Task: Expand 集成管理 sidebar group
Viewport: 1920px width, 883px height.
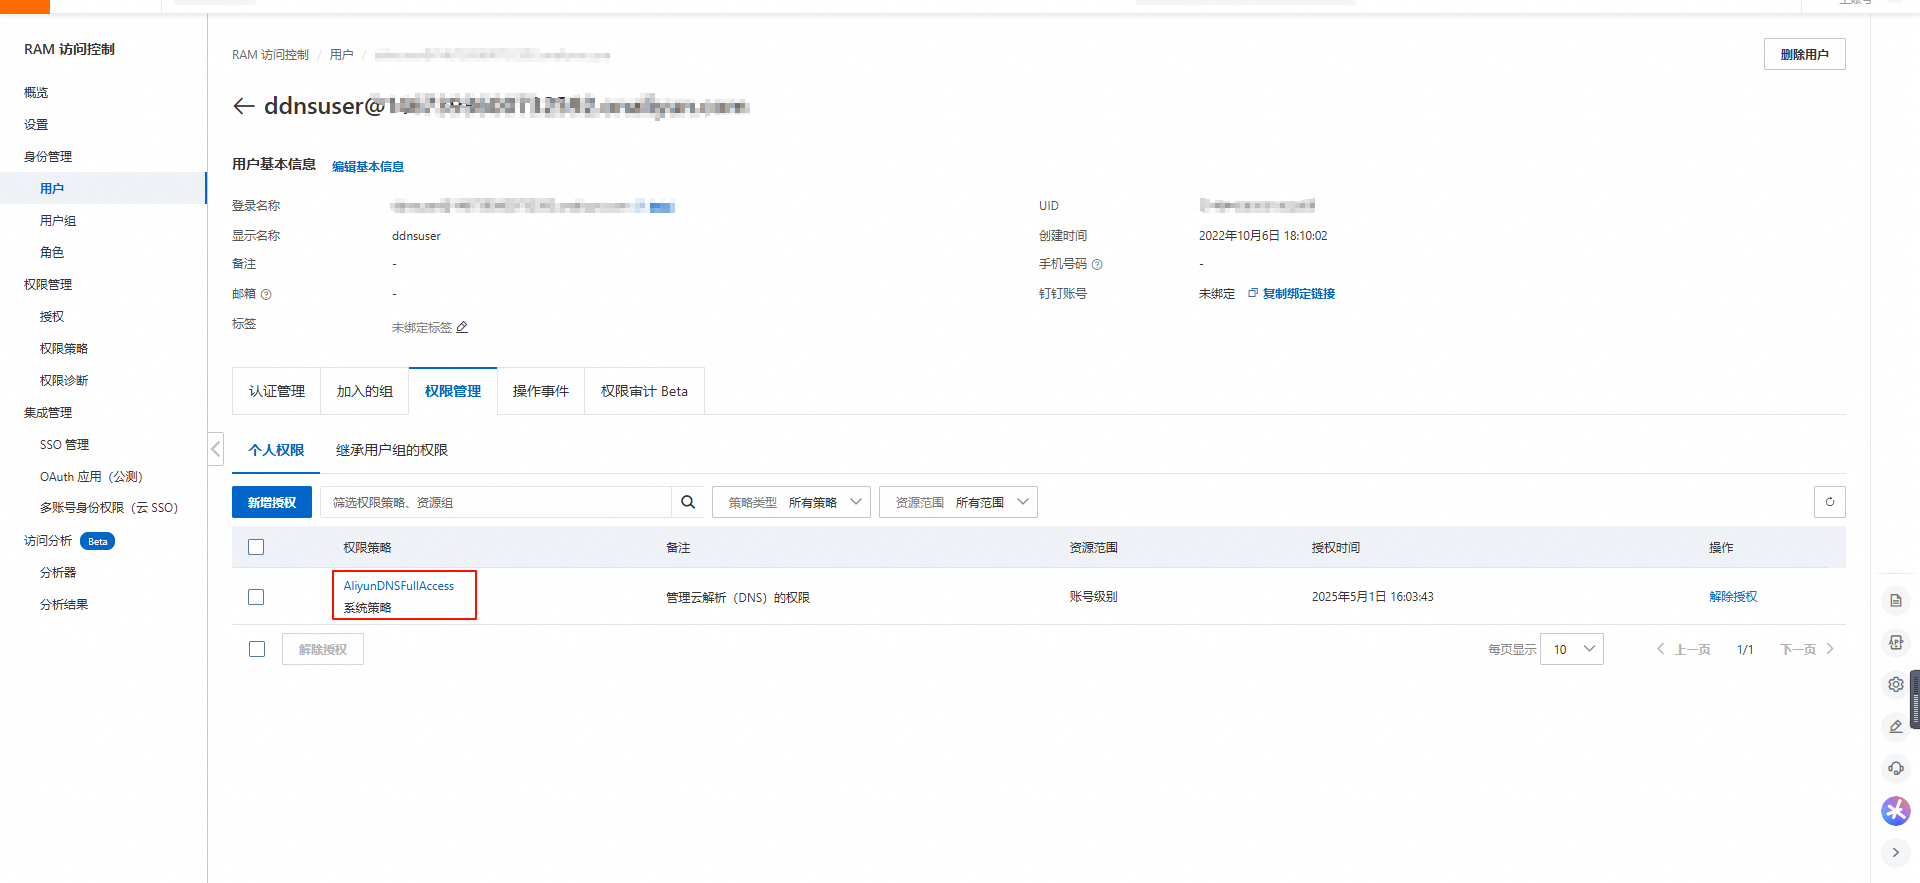Action: tap(48, 412)
